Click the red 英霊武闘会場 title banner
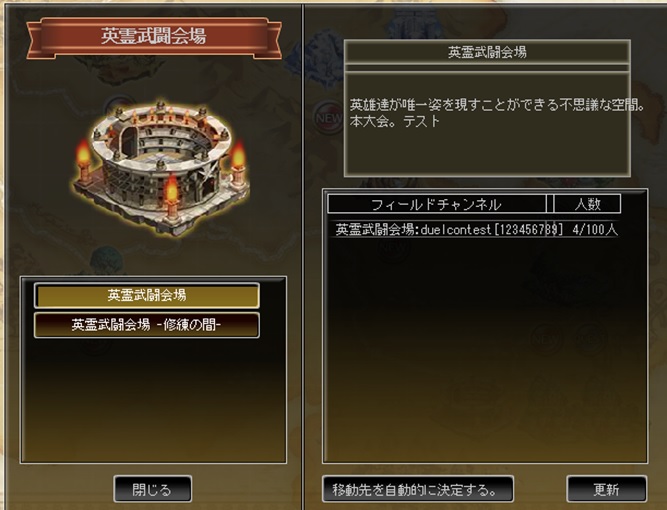 coord(154,37)
